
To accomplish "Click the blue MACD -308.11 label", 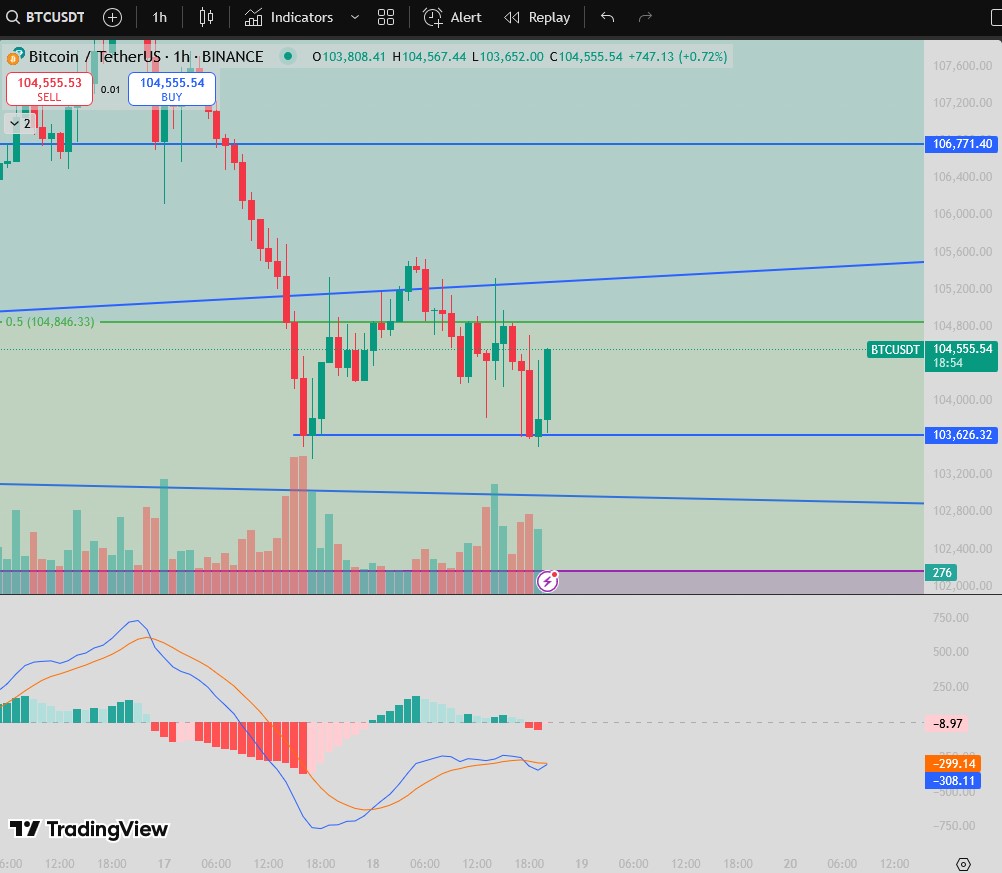I will pyautogui.click(x=953, y=780).
